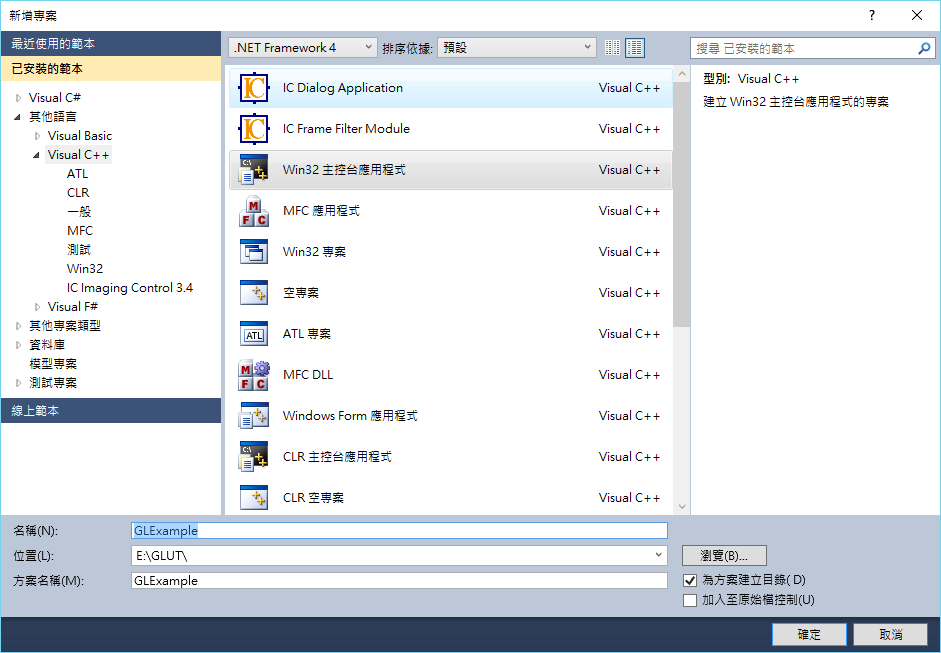This screenshot has height=653, width=941.
Task: Expand the Visual Basic tree node
Action: [x=37, y=136]
